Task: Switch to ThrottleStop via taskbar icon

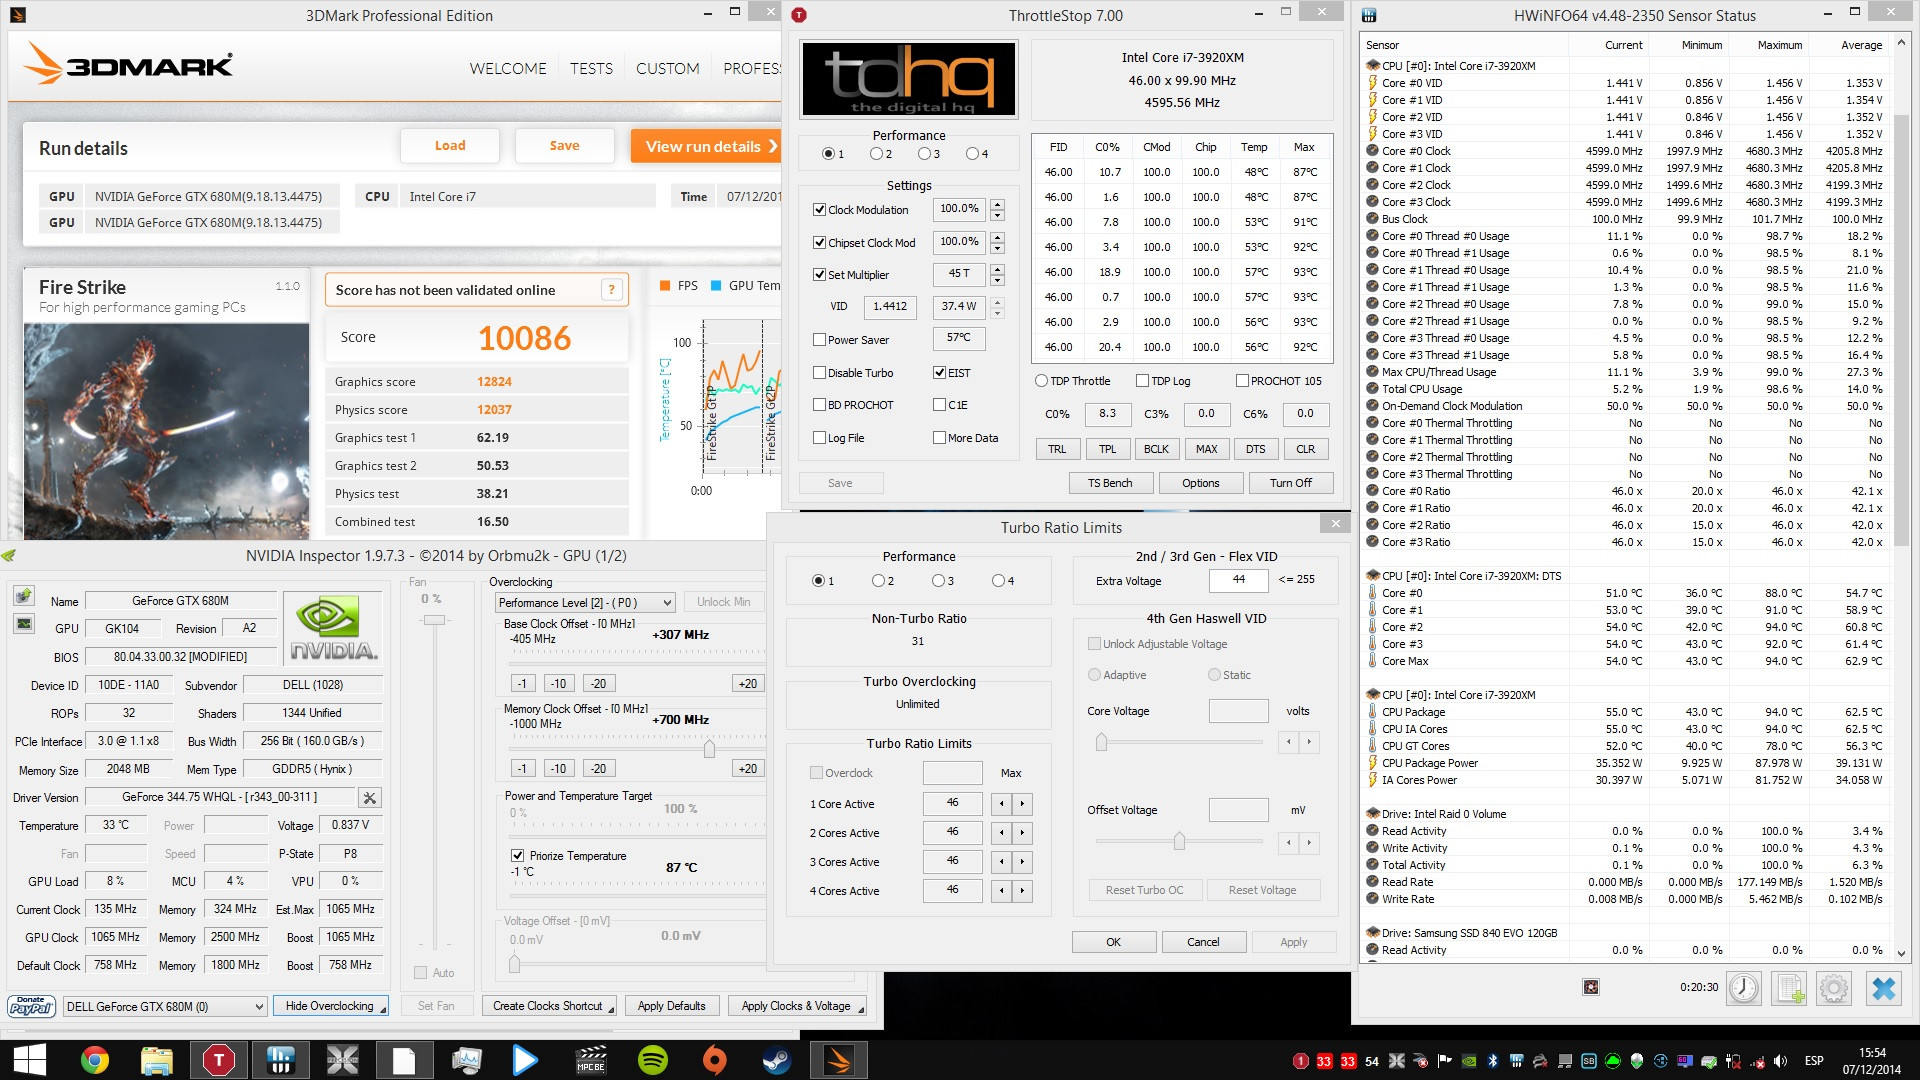Action: click(219, 1060)
